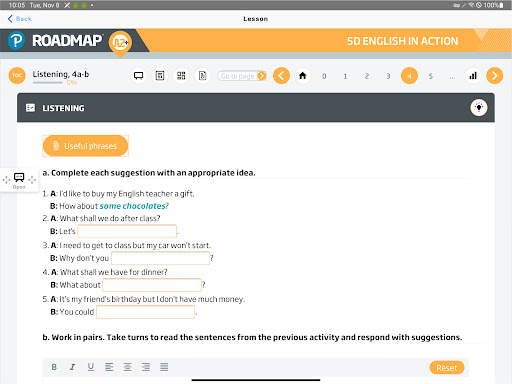This screenshot has width=512, height=384.
Task: Click the QR code grid icon
Action: (x=181, y=76)
